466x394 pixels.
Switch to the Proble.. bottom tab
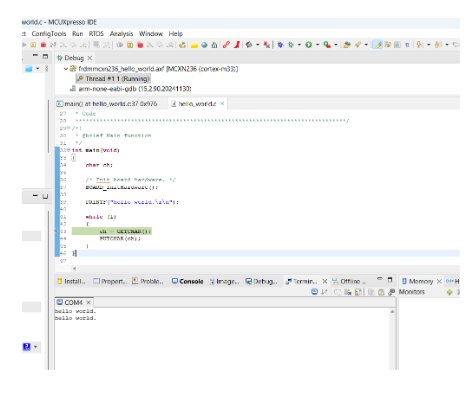[148, 281]
